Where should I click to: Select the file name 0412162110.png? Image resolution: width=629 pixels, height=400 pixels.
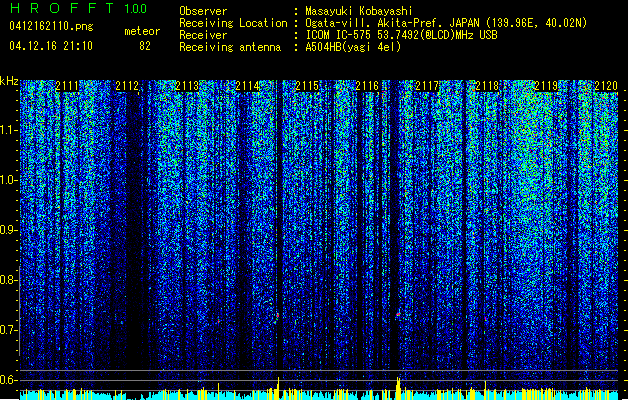click(x=51, y=26)
